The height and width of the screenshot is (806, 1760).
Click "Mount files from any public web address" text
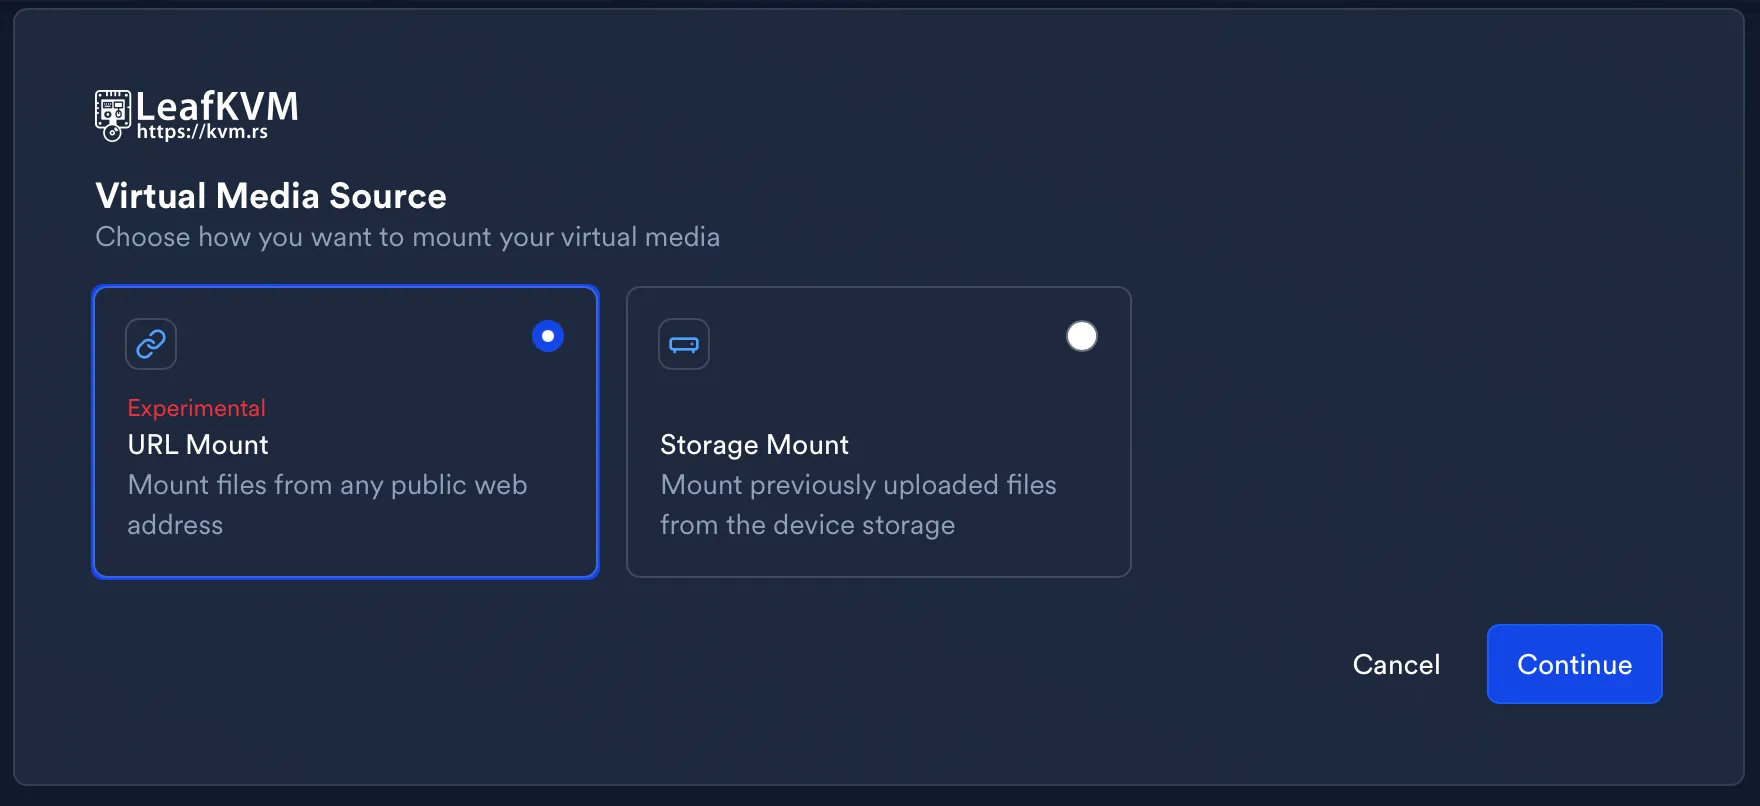tap(327, 485)
